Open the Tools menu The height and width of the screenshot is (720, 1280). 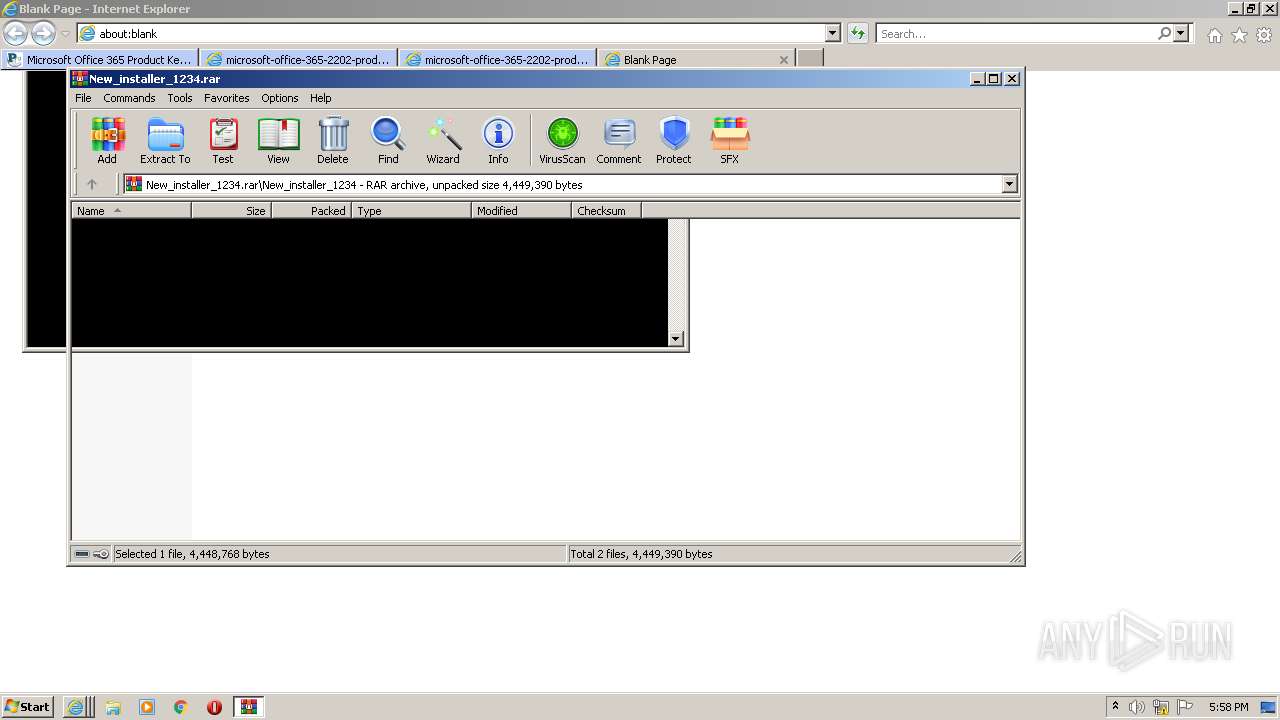180,98
